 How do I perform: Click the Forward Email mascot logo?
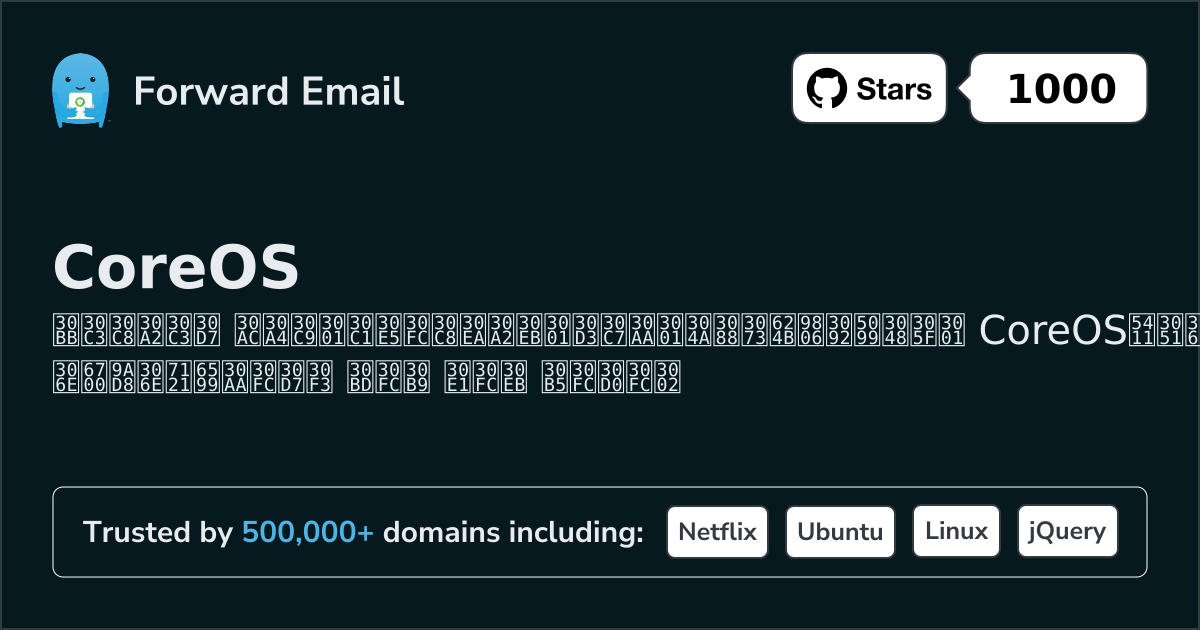[79, 90]
